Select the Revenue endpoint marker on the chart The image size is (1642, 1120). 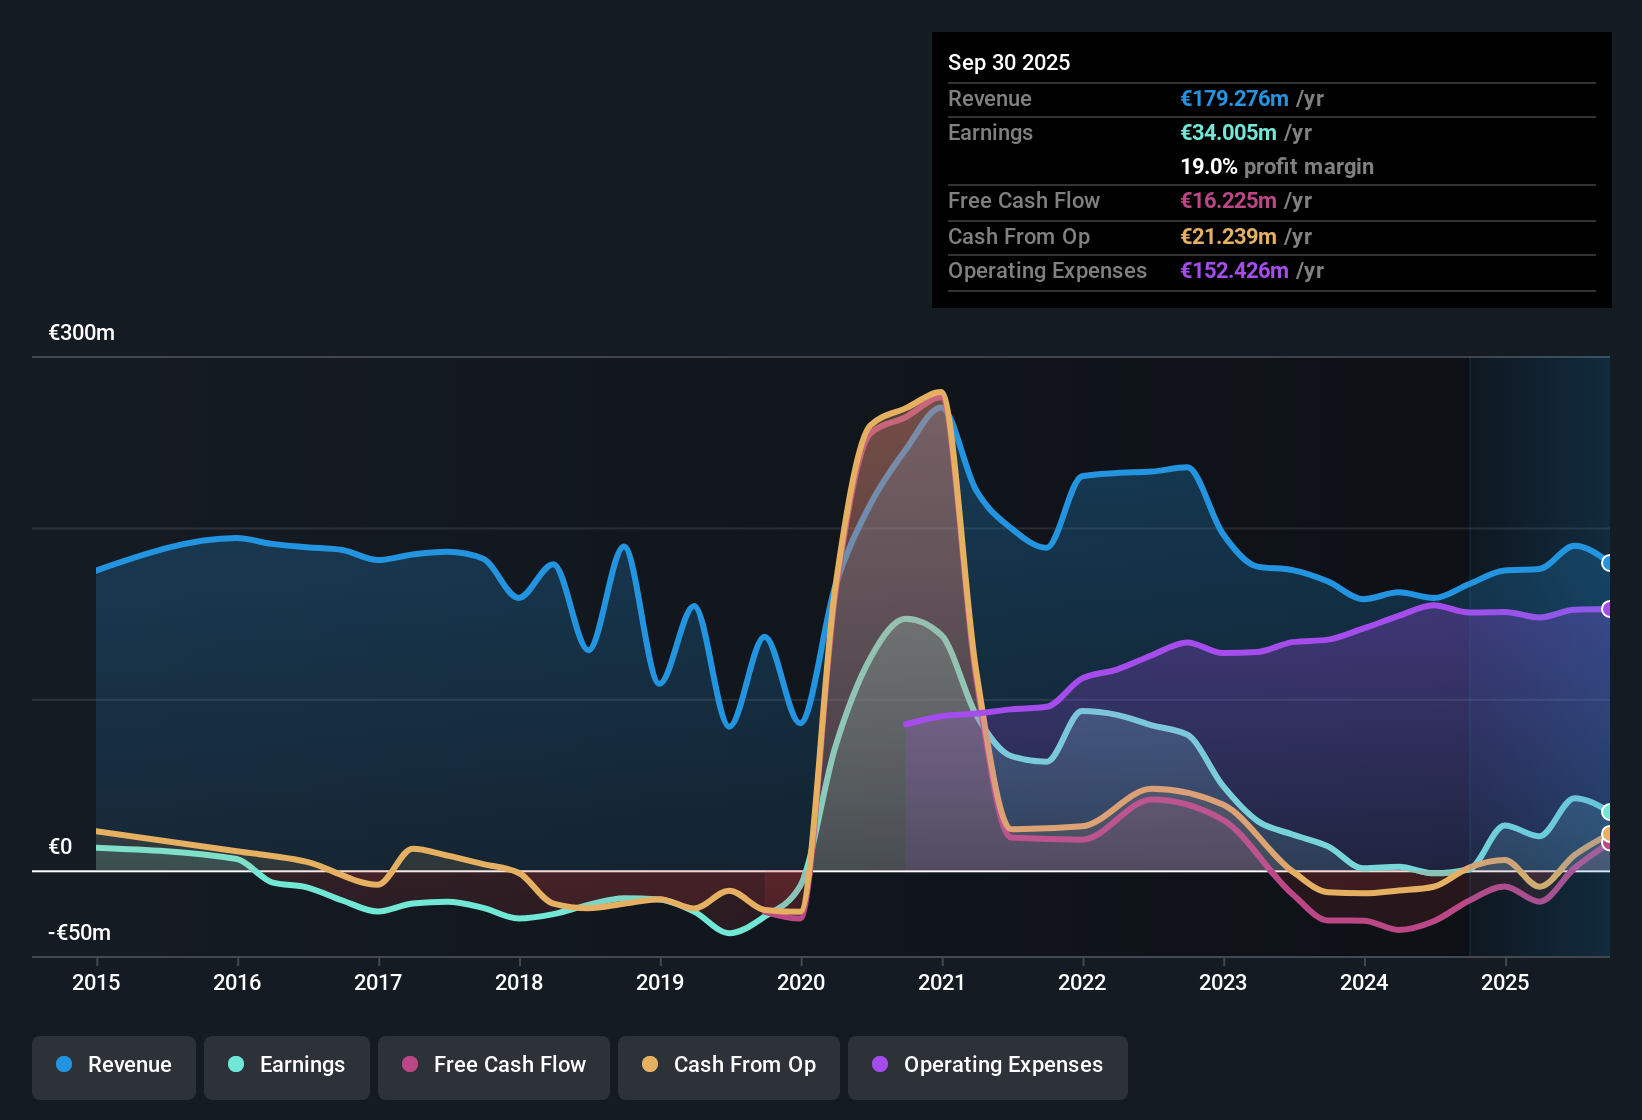point(1608,563)
